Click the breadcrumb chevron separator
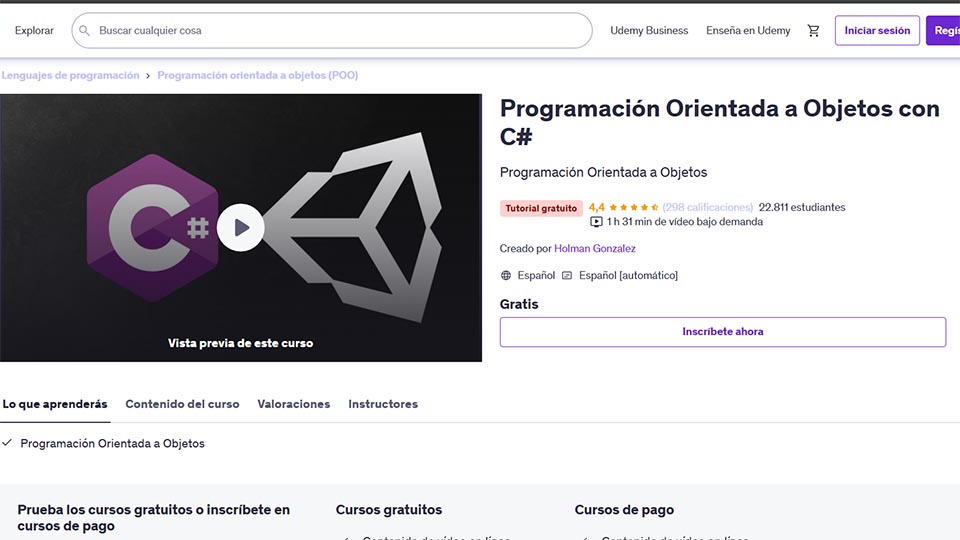The height and width of the screenshot is (540, 960). click(149, 76)
